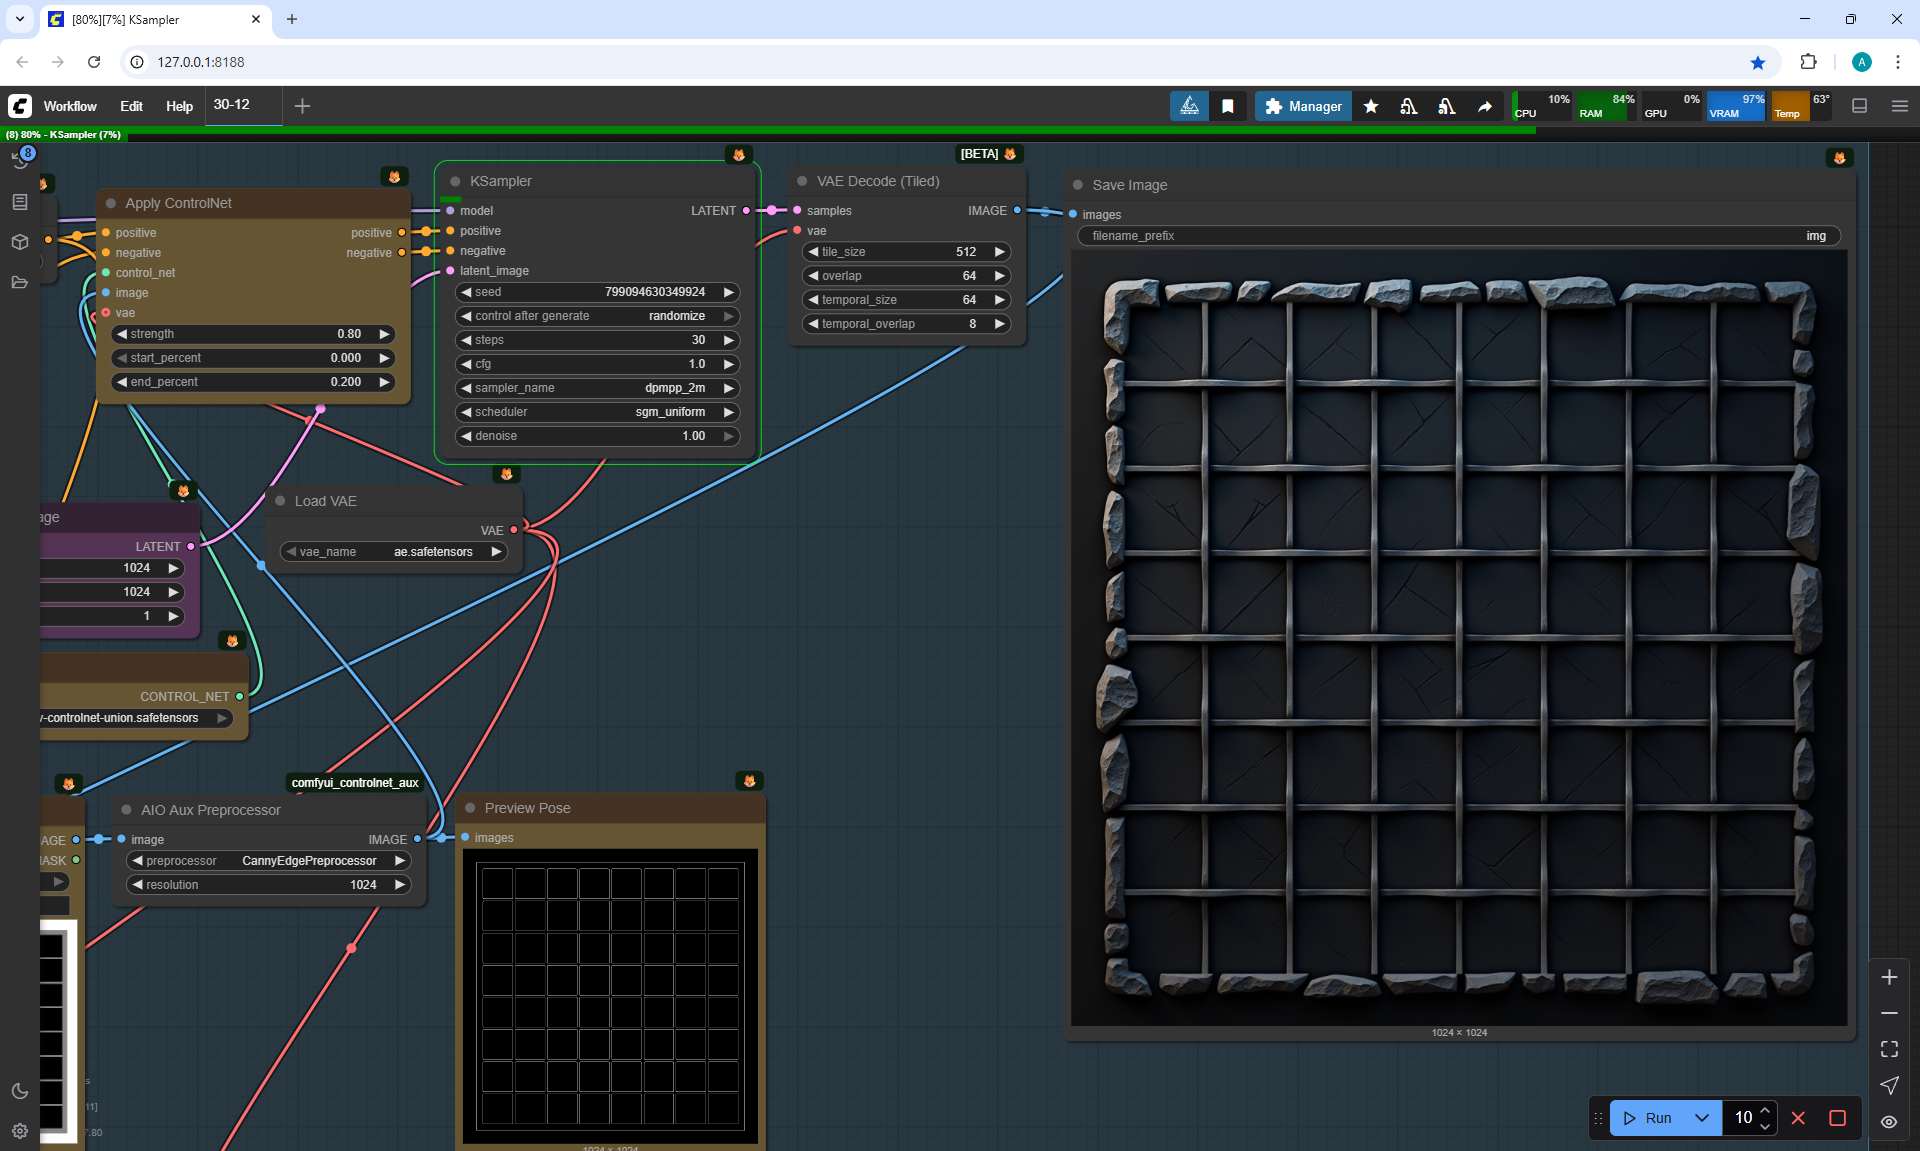The height and width of the screenshot is (1151, 1920).
Task: Cancel current run with red X icon
Action: coord(1798,1118)
